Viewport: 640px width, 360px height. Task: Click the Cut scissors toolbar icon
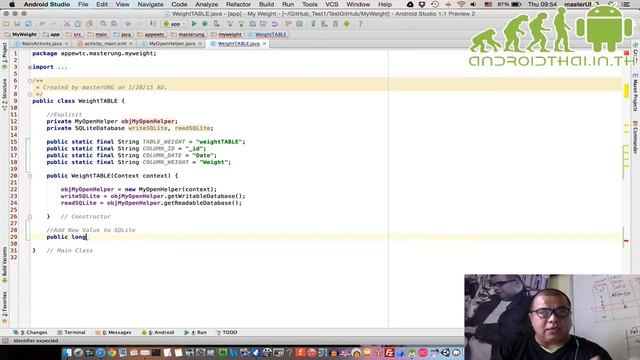(67, 24)
